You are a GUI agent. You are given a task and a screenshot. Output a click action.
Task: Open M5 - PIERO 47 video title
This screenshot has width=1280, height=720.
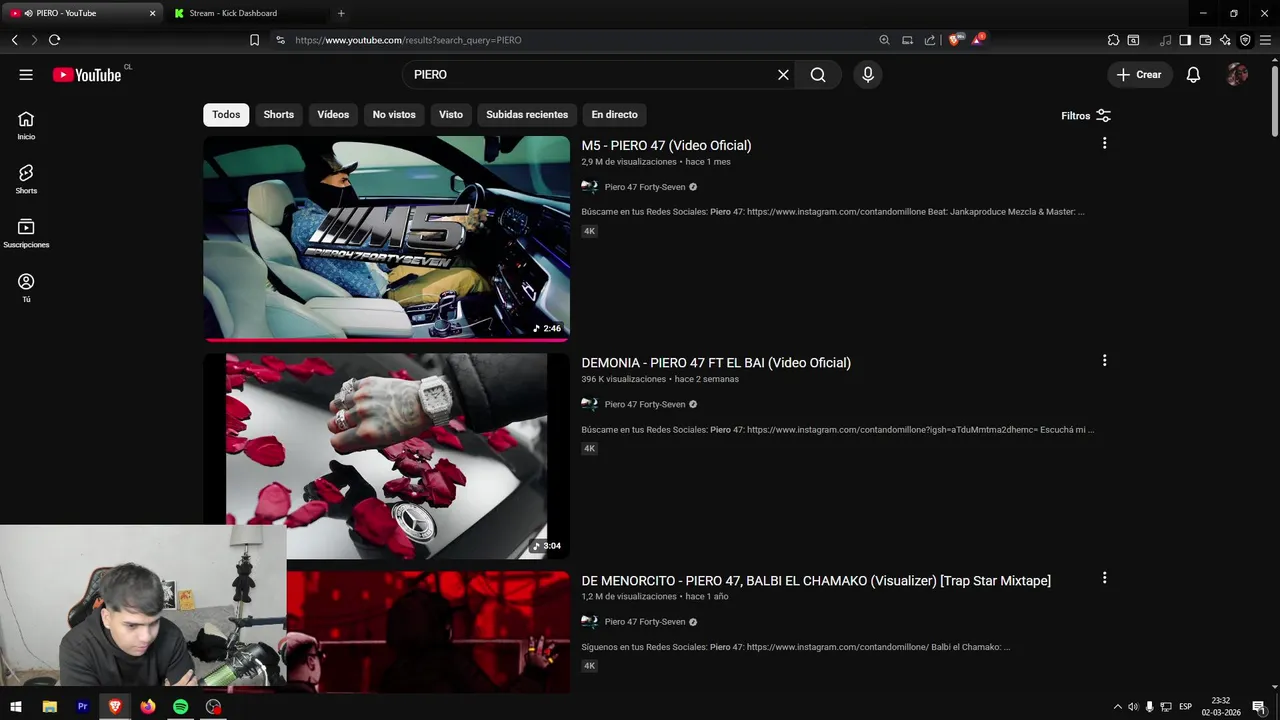(666, 146)
